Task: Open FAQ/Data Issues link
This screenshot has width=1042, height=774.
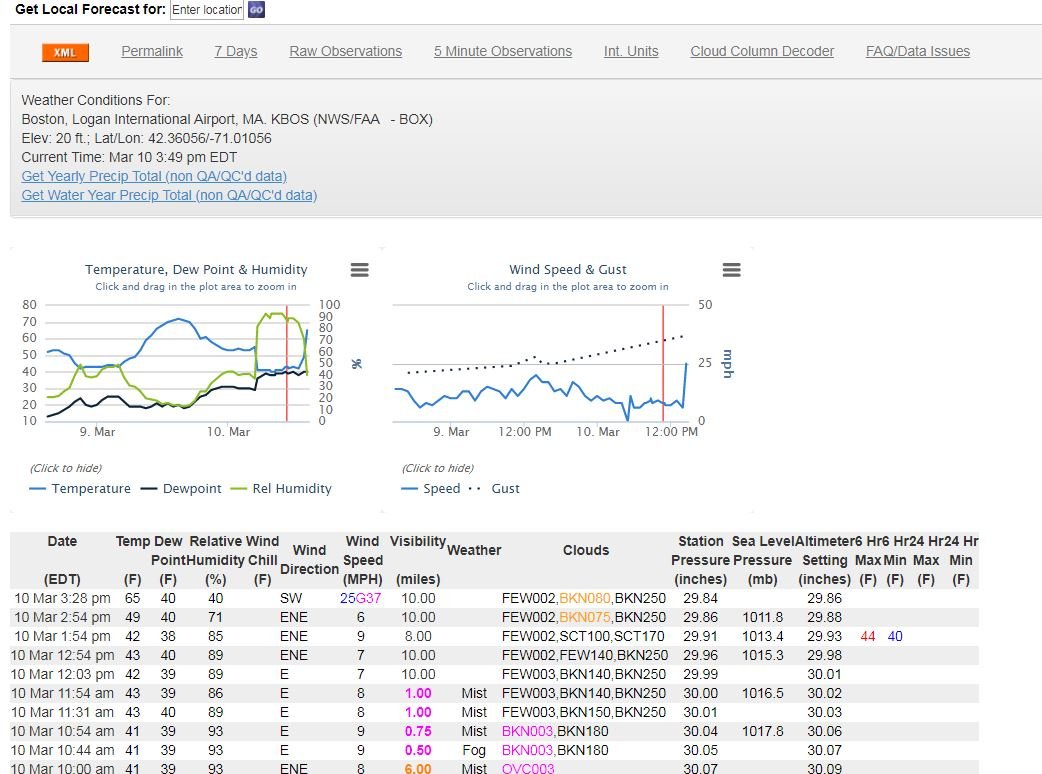Action: point(918,51)
